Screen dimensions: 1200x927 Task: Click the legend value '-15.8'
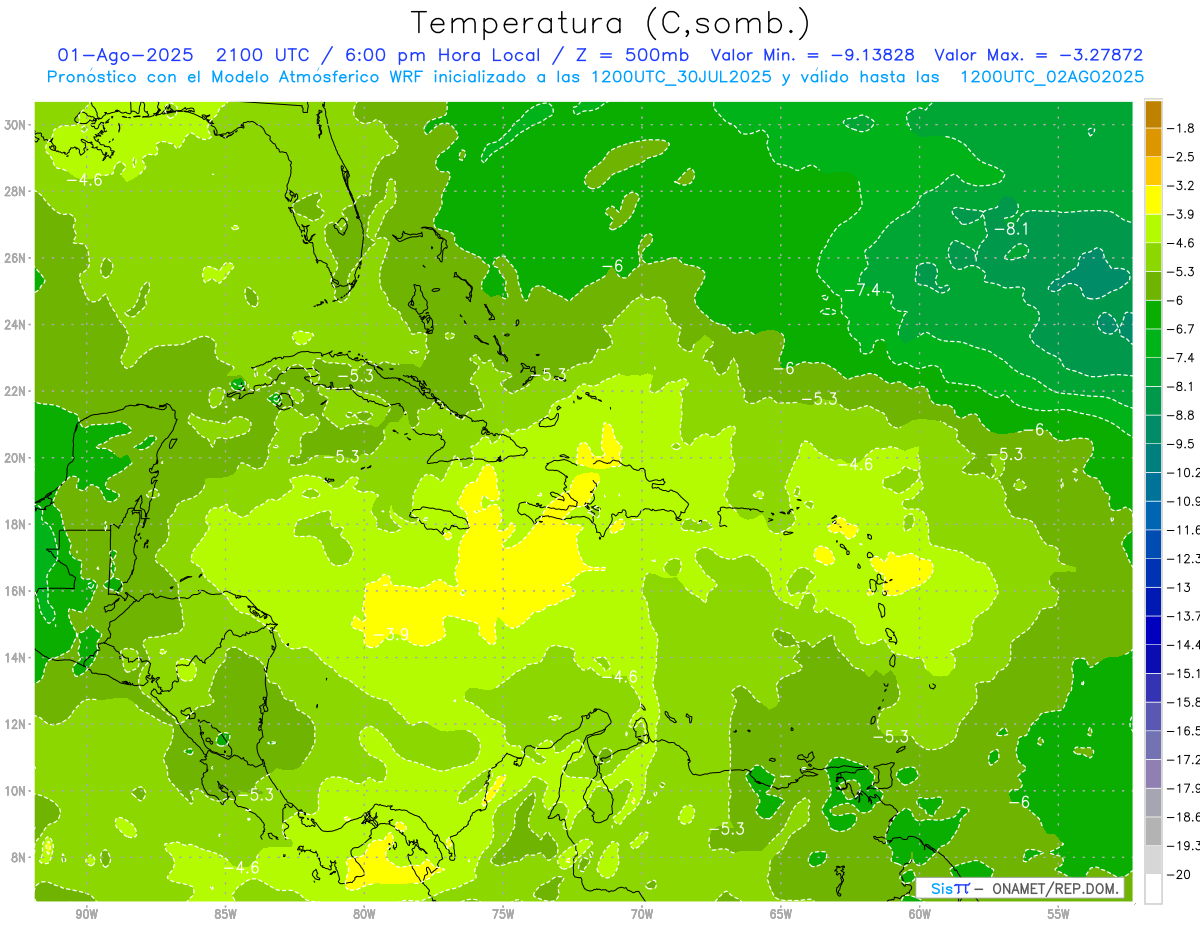[x=1183, y=702]
